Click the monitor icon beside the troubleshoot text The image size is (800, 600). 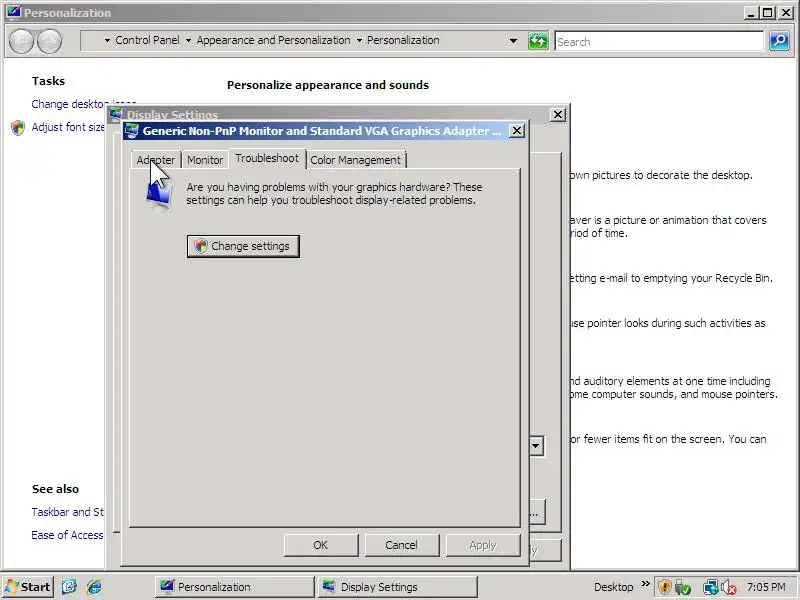coord(159,196)
